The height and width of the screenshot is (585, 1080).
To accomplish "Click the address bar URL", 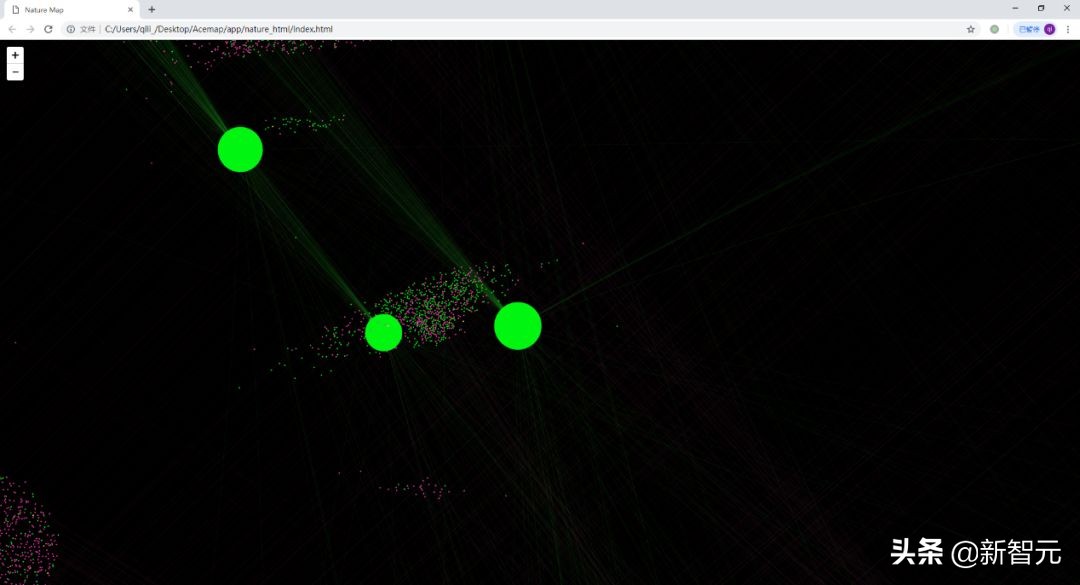I will pyautogui.click(x=218, y=29).
